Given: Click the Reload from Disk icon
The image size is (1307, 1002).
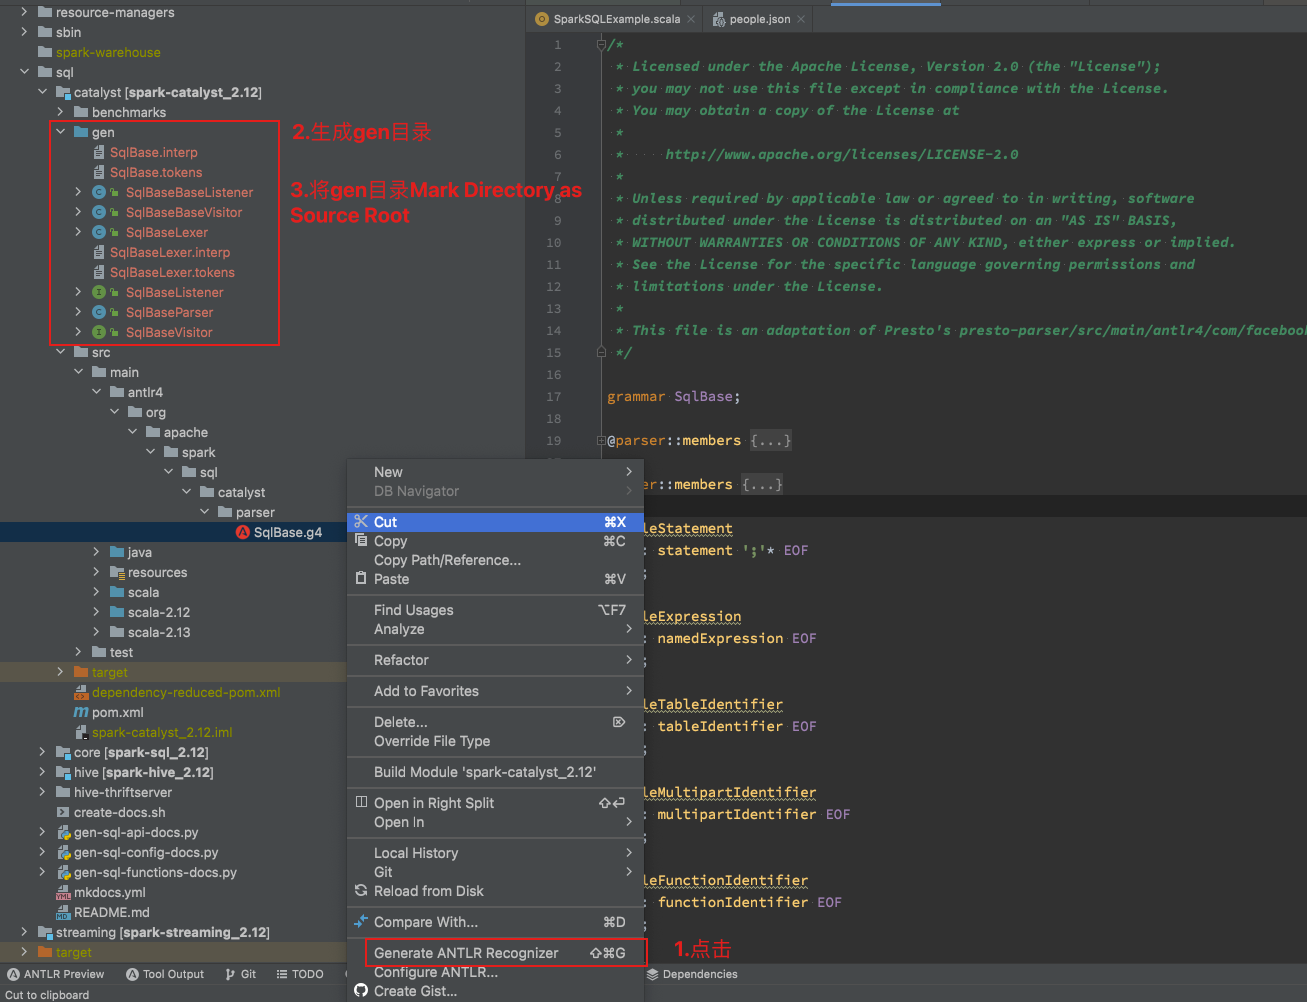Looking at the screenshot, I should [x=361, y=891].
